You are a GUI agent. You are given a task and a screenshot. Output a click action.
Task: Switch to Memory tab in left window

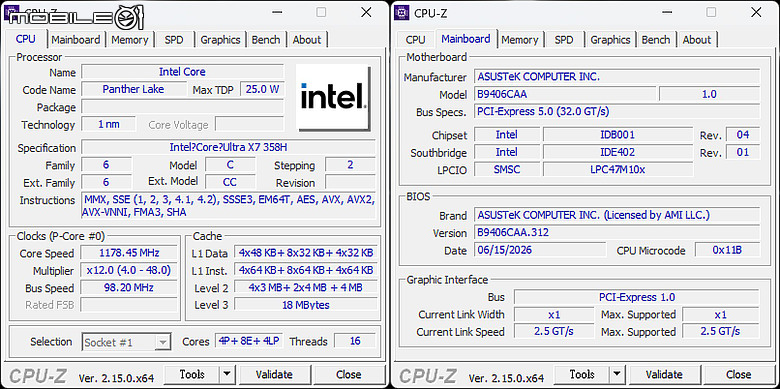coord(129,39)
